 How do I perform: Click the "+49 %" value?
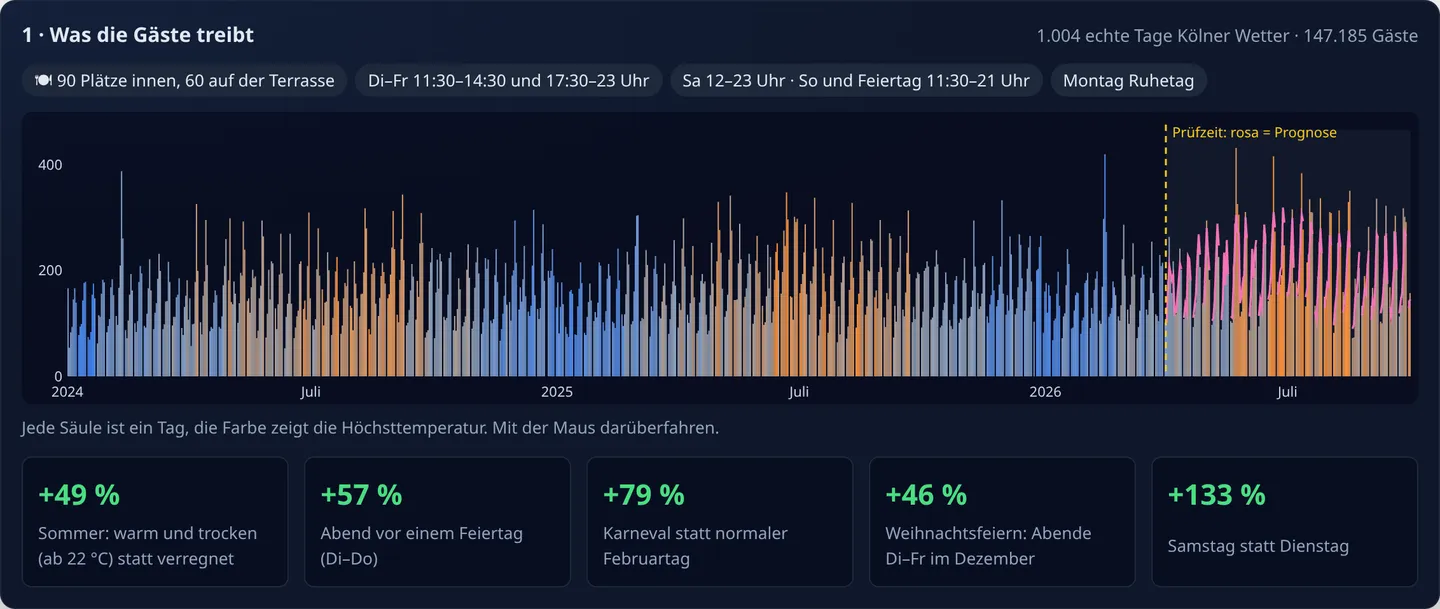point(79,494)
